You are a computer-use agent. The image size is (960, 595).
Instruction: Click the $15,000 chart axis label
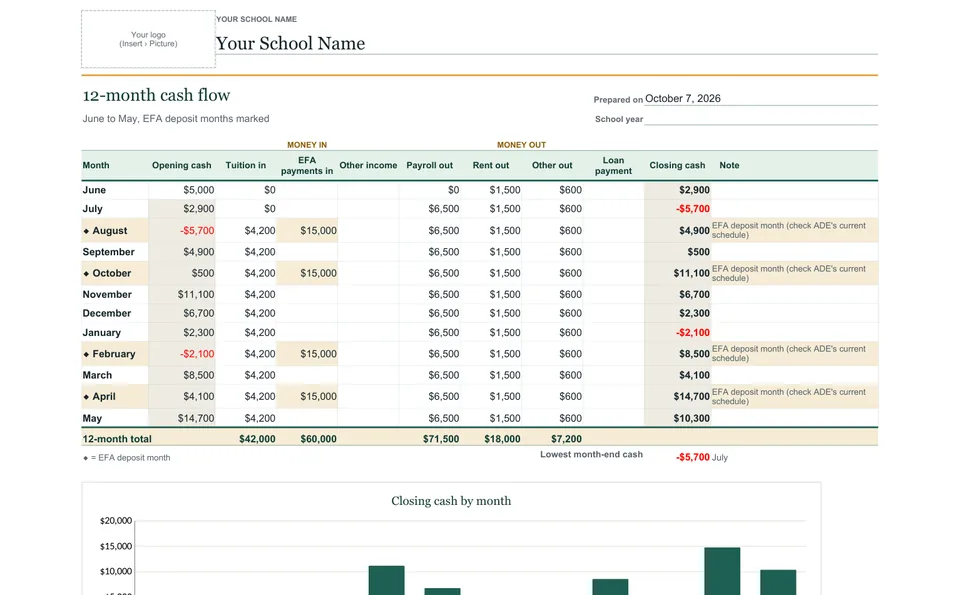[116, 547]
